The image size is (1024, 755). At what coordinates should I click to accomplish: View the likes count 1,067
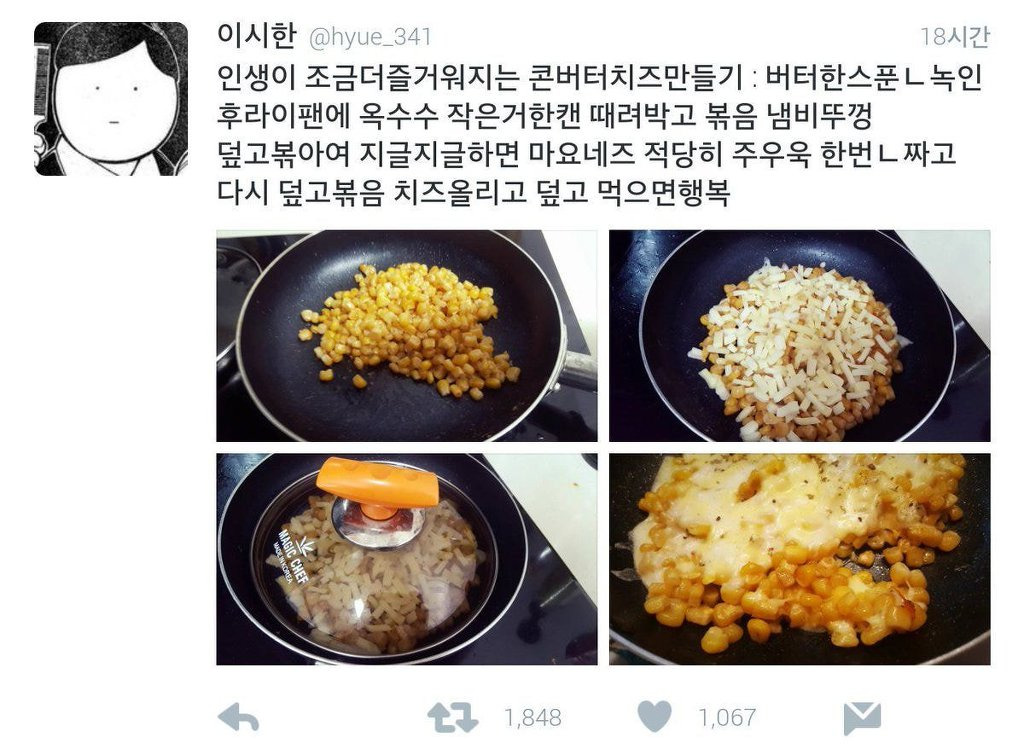coord(727,718)
